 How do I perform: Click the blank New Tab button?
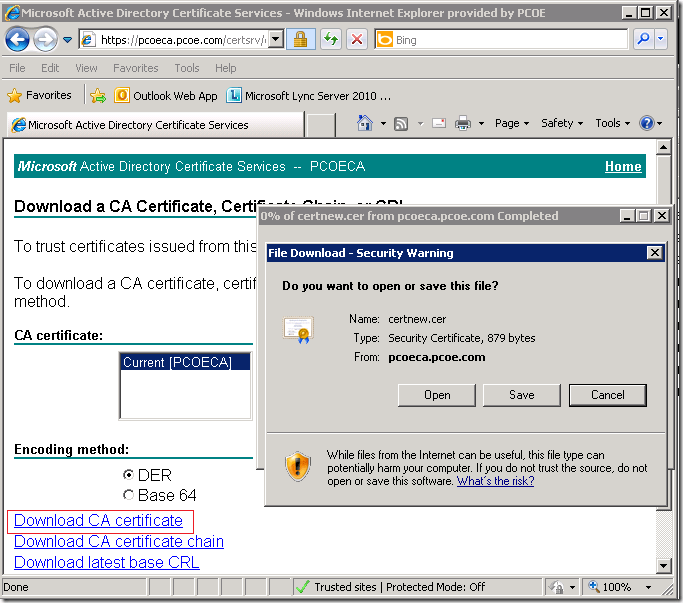[x=321, y=125]
